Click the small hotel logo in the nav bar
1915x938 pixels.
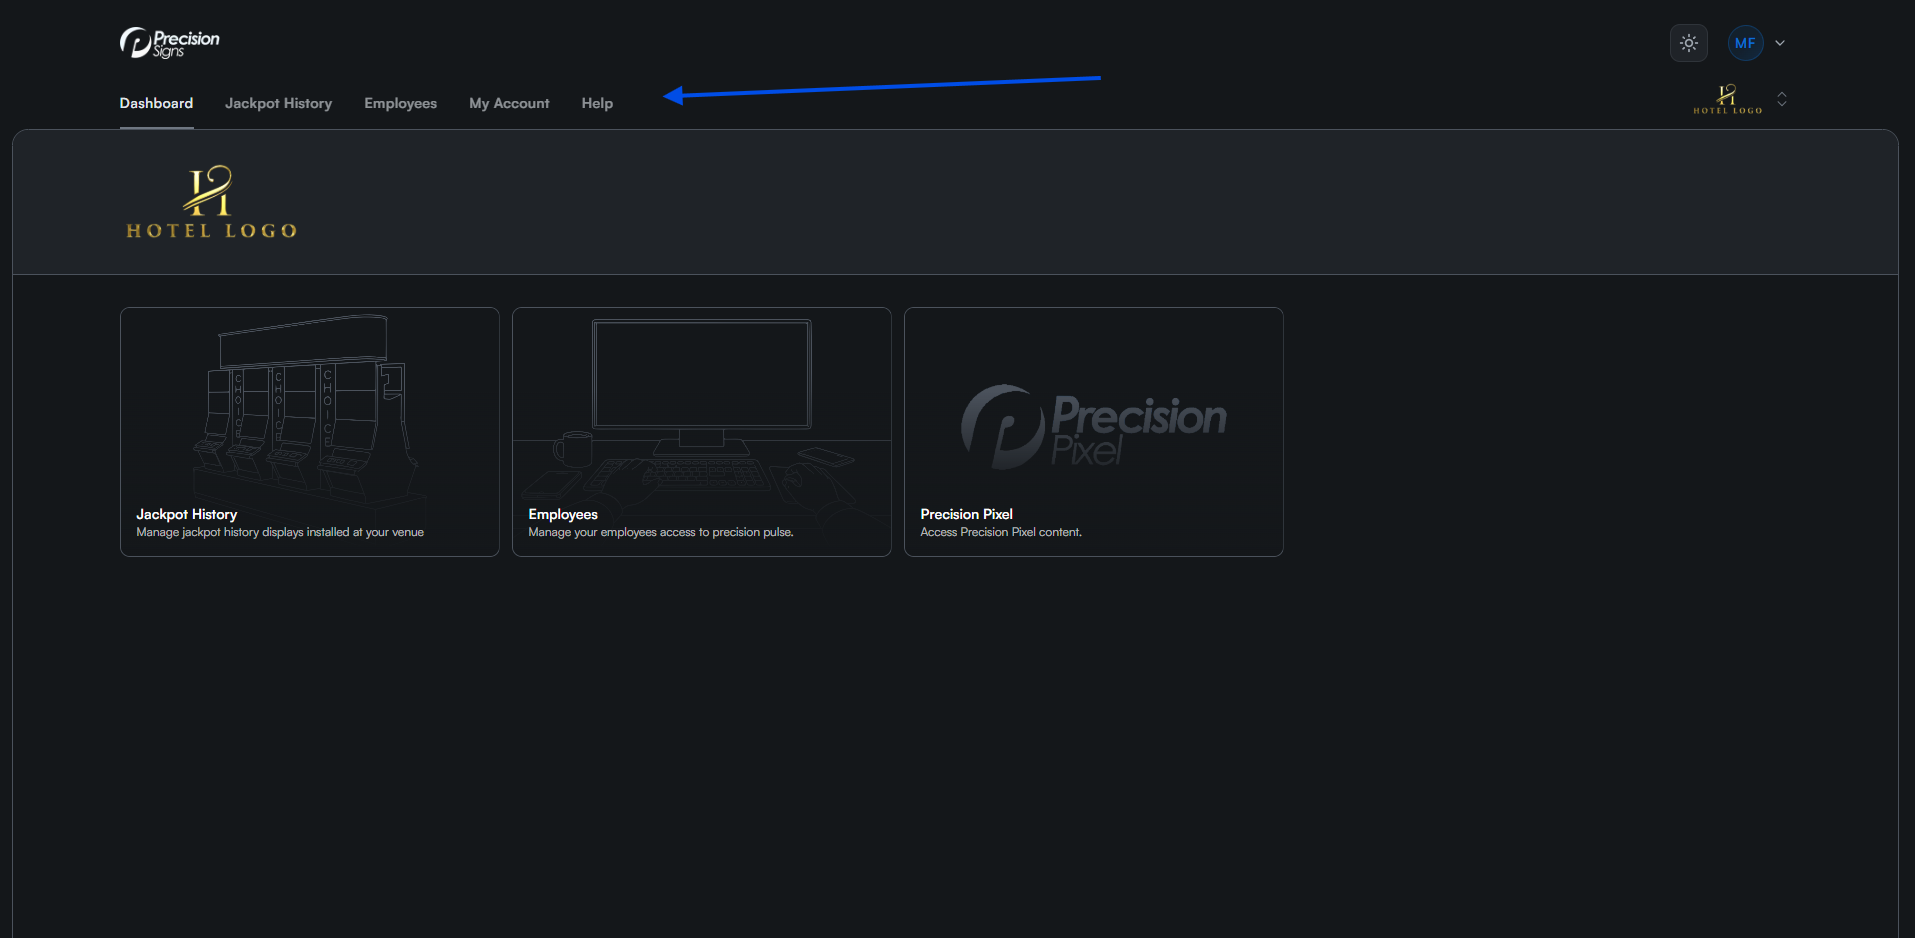(1727, 99)
